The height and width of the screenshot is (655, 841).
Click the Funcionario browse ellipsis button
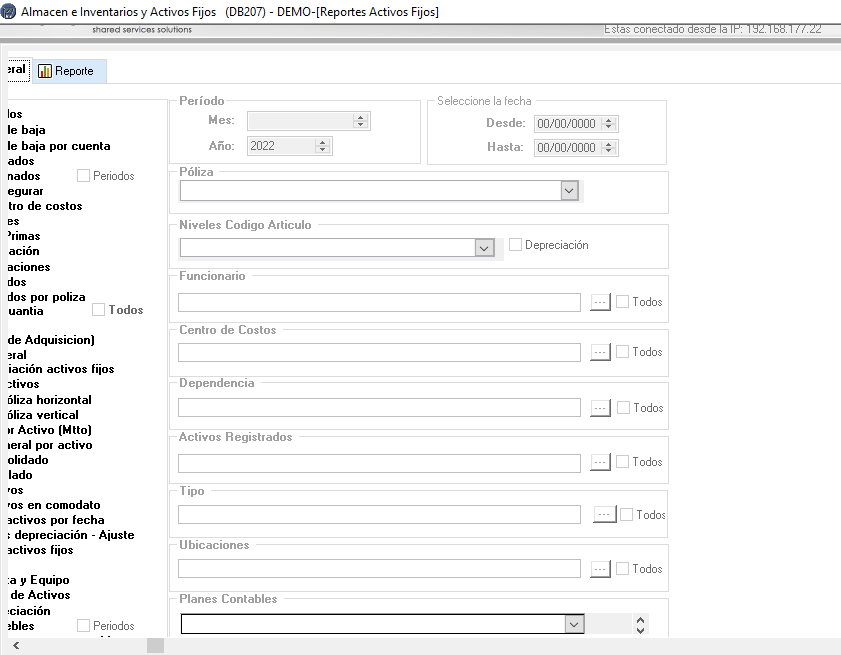point(600,302)
